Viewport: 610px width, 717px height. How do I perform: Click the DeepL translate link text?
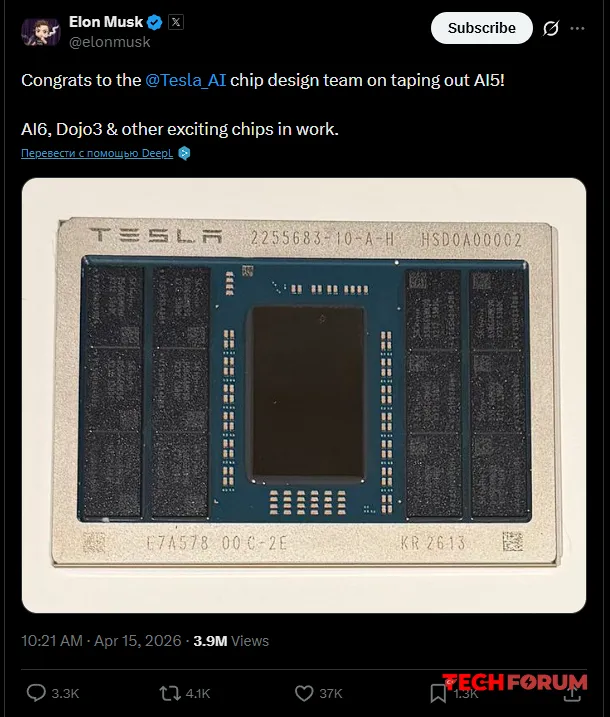(x=96, y=153)
